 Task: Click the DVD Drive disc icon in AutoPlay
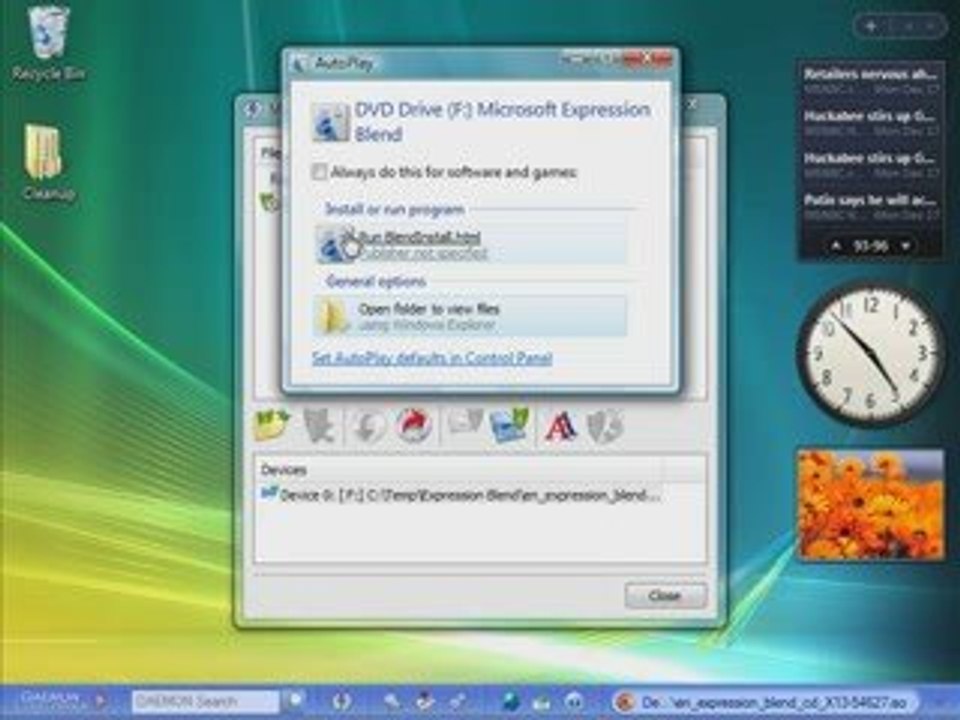331,122
